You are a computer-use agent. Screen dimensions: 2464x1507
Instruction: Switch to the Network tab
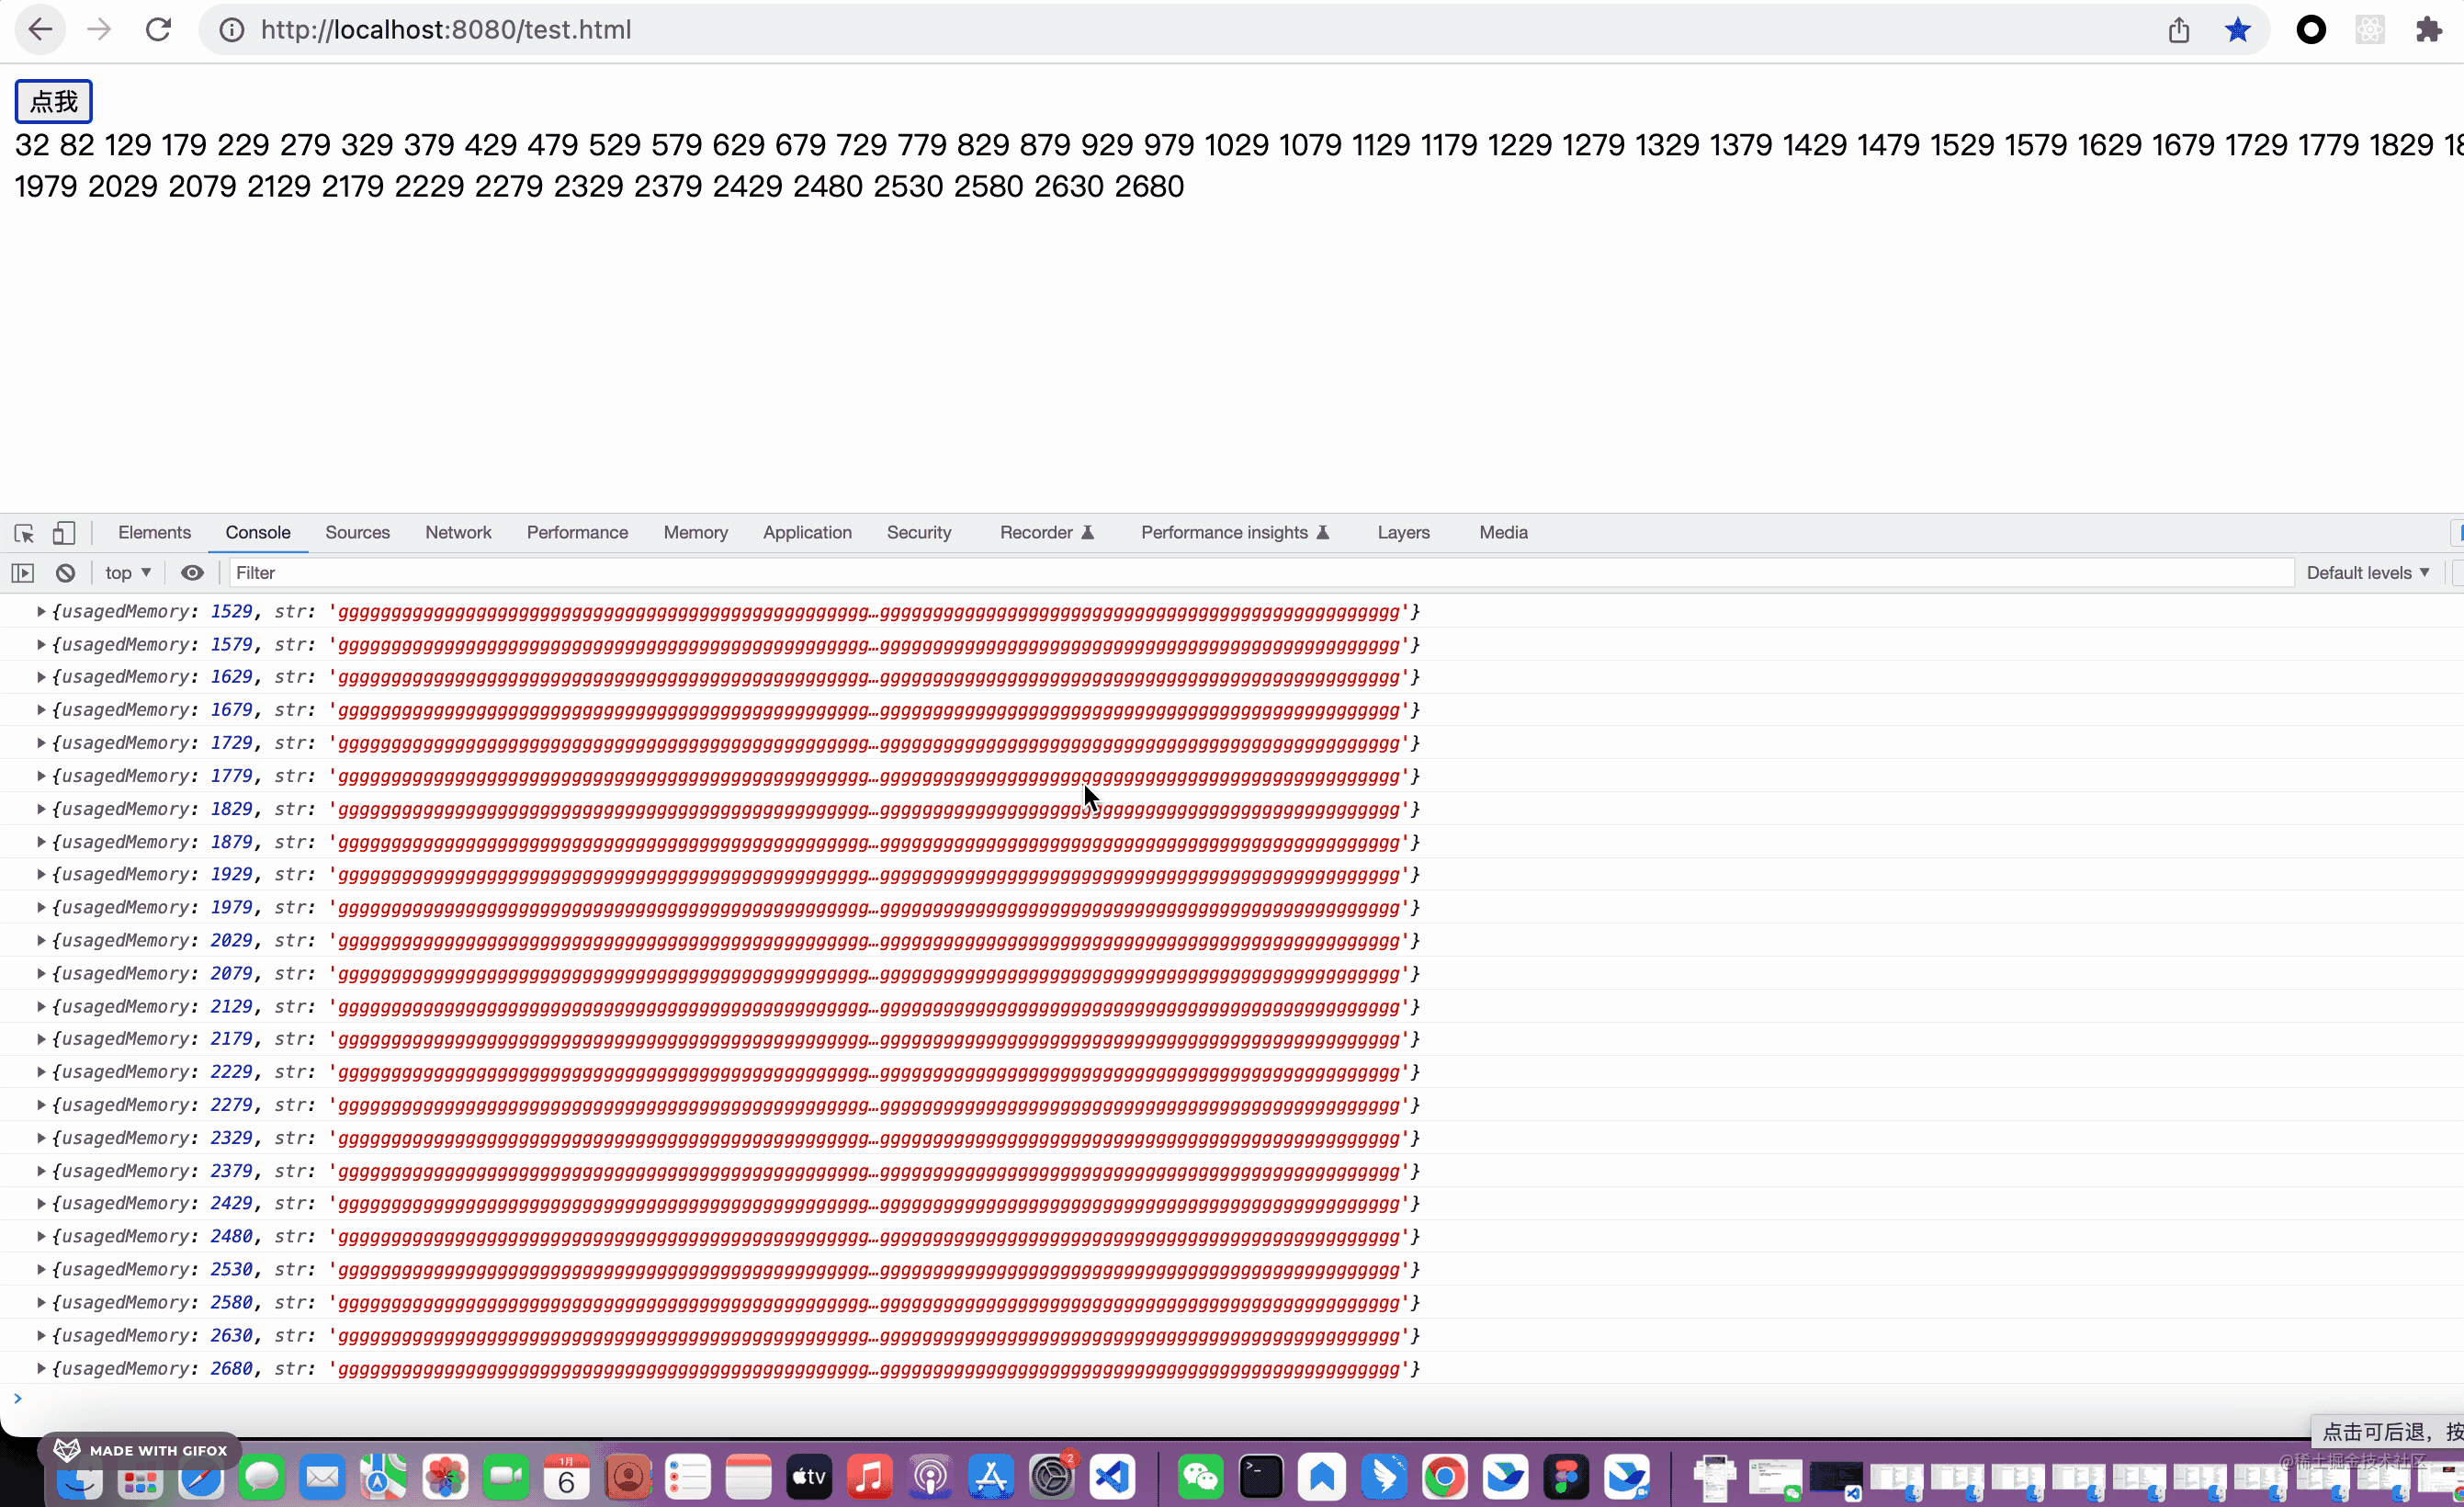click(x=458, y=532)
